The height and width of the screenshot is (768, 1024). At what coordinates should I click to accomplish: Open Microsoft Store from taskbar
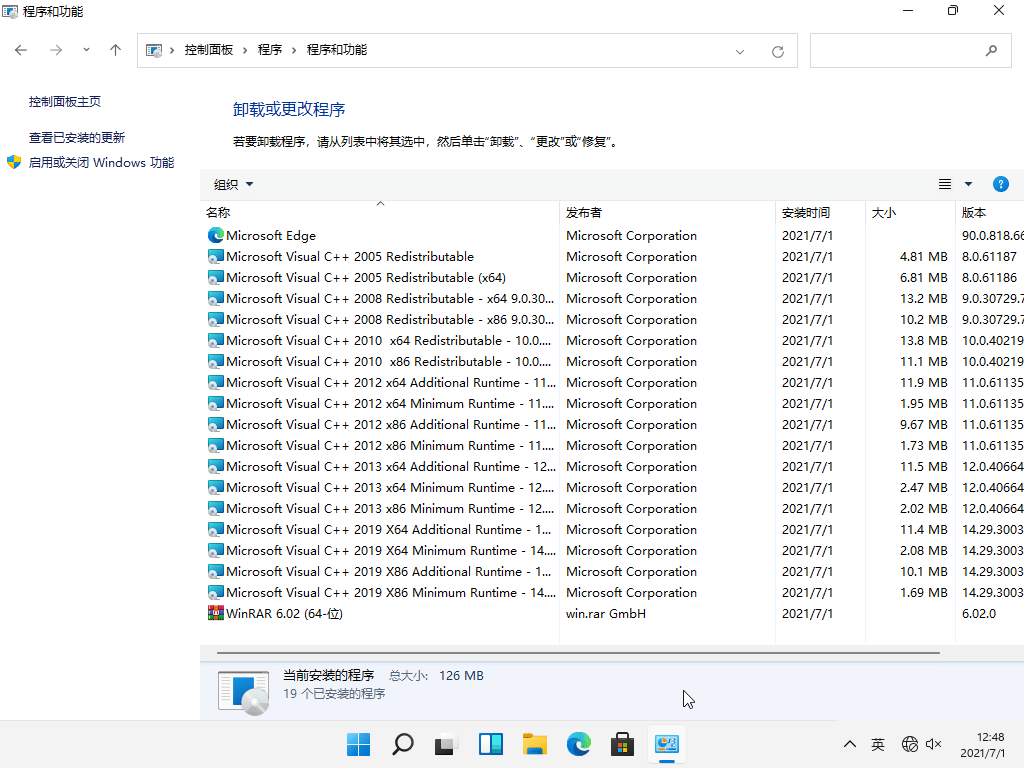point(622,744)
